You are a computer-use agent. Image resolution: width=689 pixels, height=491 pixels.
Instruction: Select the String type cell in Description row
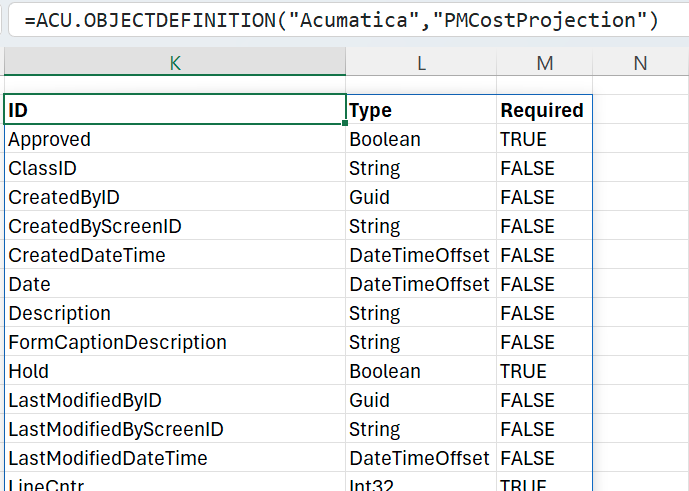tap(421, 313)
